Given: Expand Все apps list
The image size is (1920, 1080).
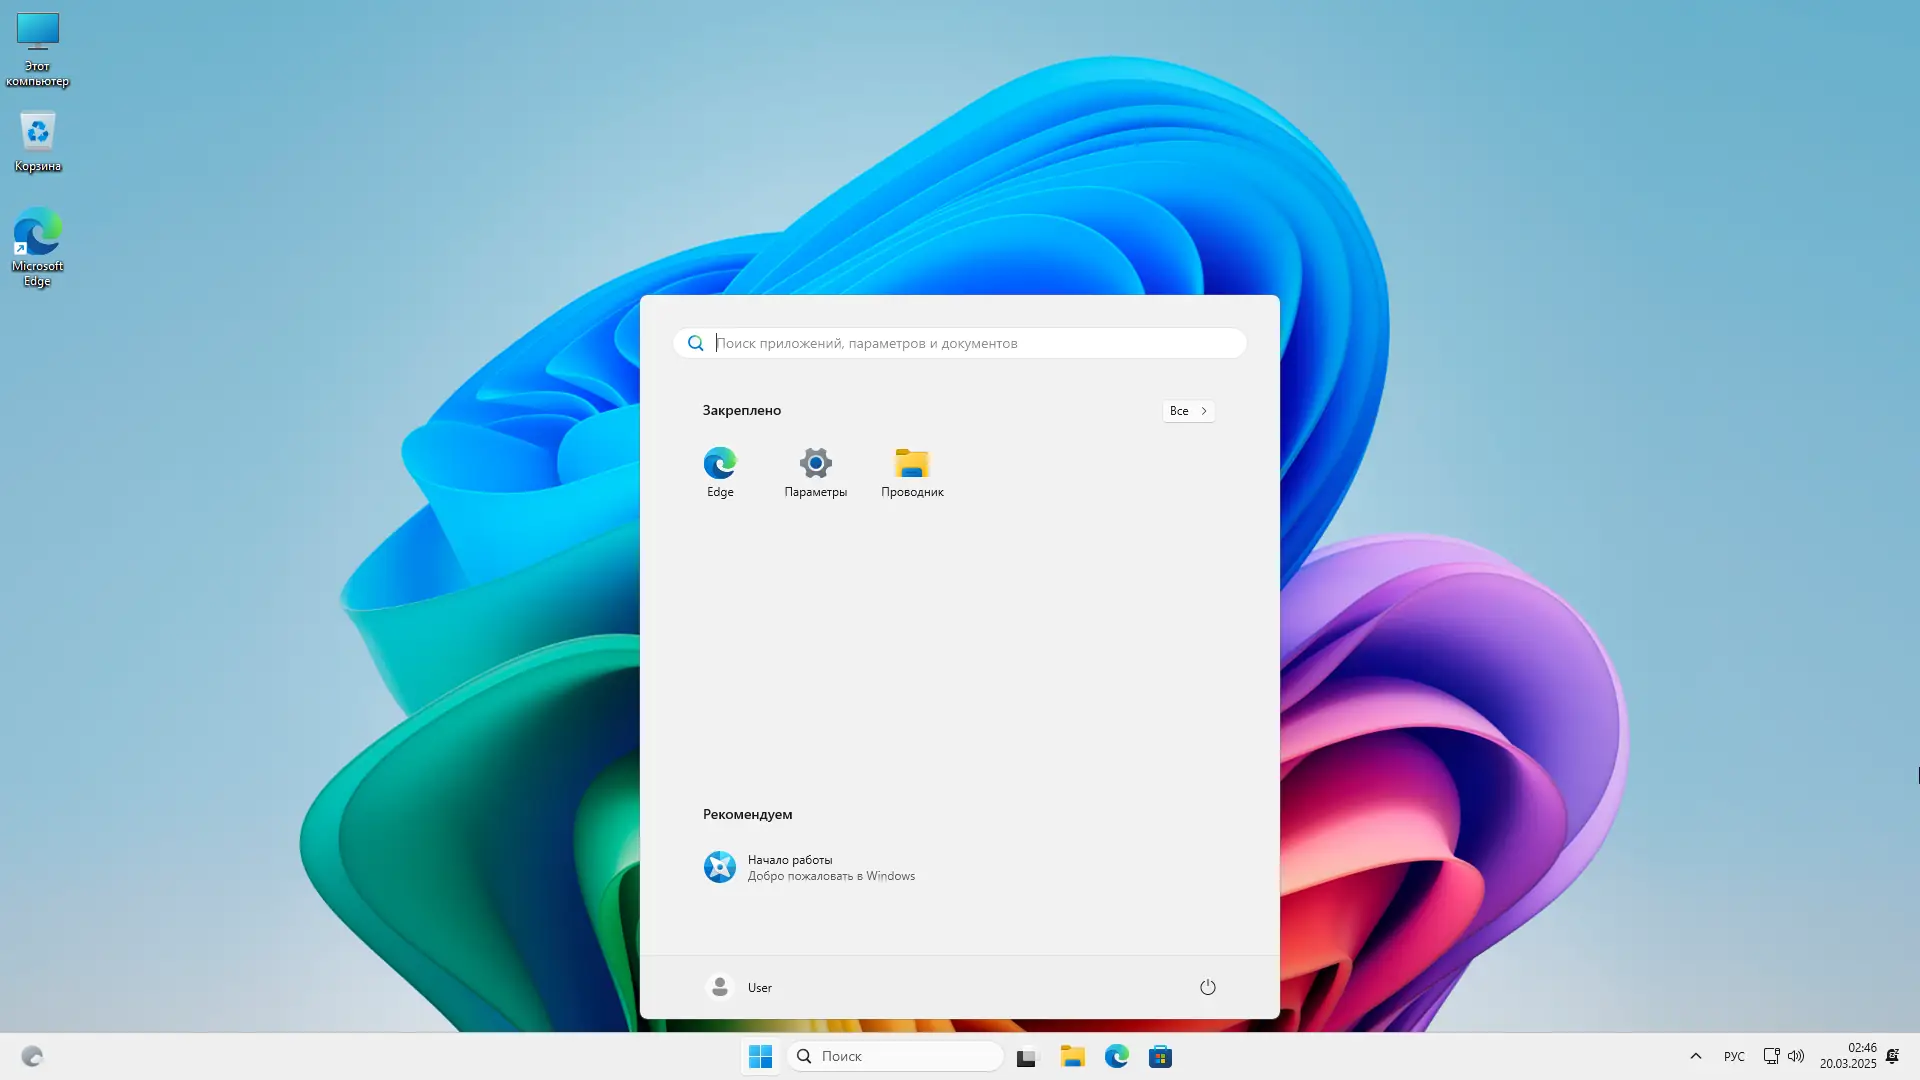Looking at the screenshot, I should pyautogui.click(x=1188, y=411).
